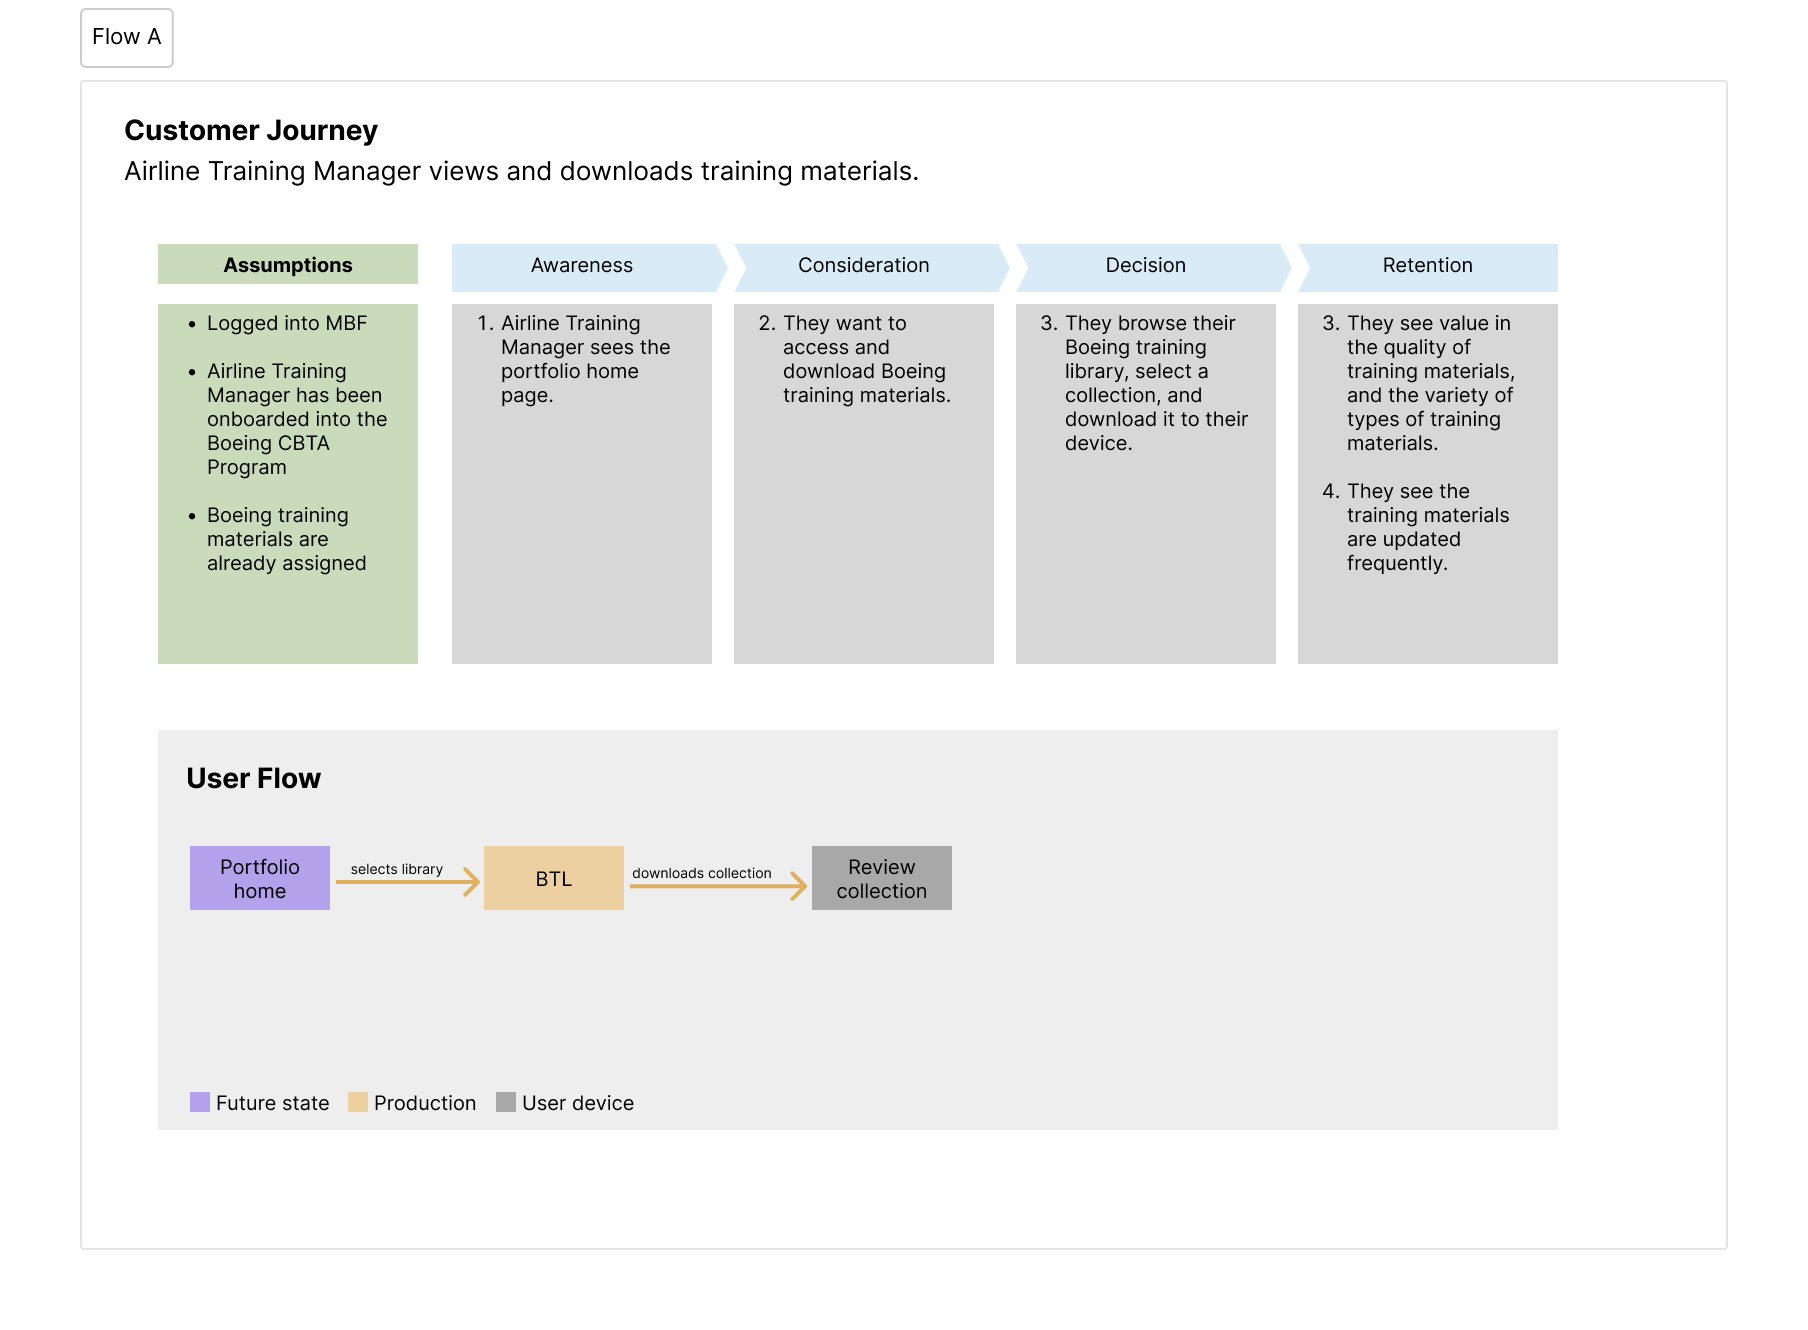This screenshot has height=1330, width=1808.
Task: Select the Assumptions header
Action: (288, 265)
